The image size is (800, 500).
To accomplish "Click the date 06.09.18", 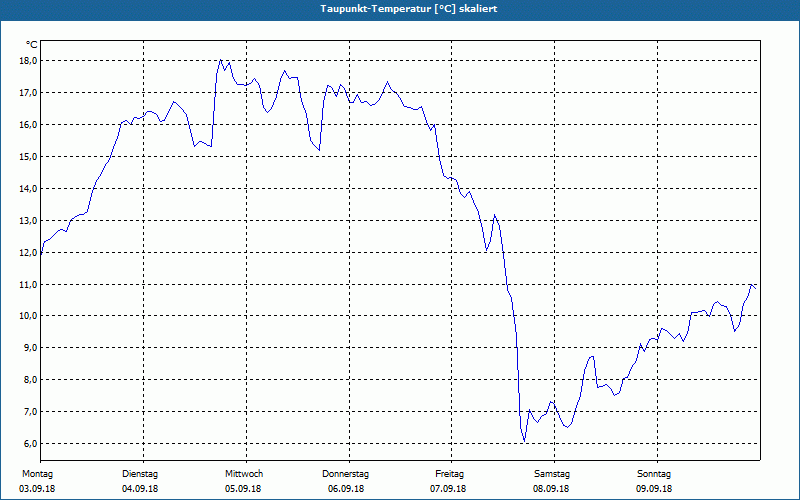I will point(346,489).
